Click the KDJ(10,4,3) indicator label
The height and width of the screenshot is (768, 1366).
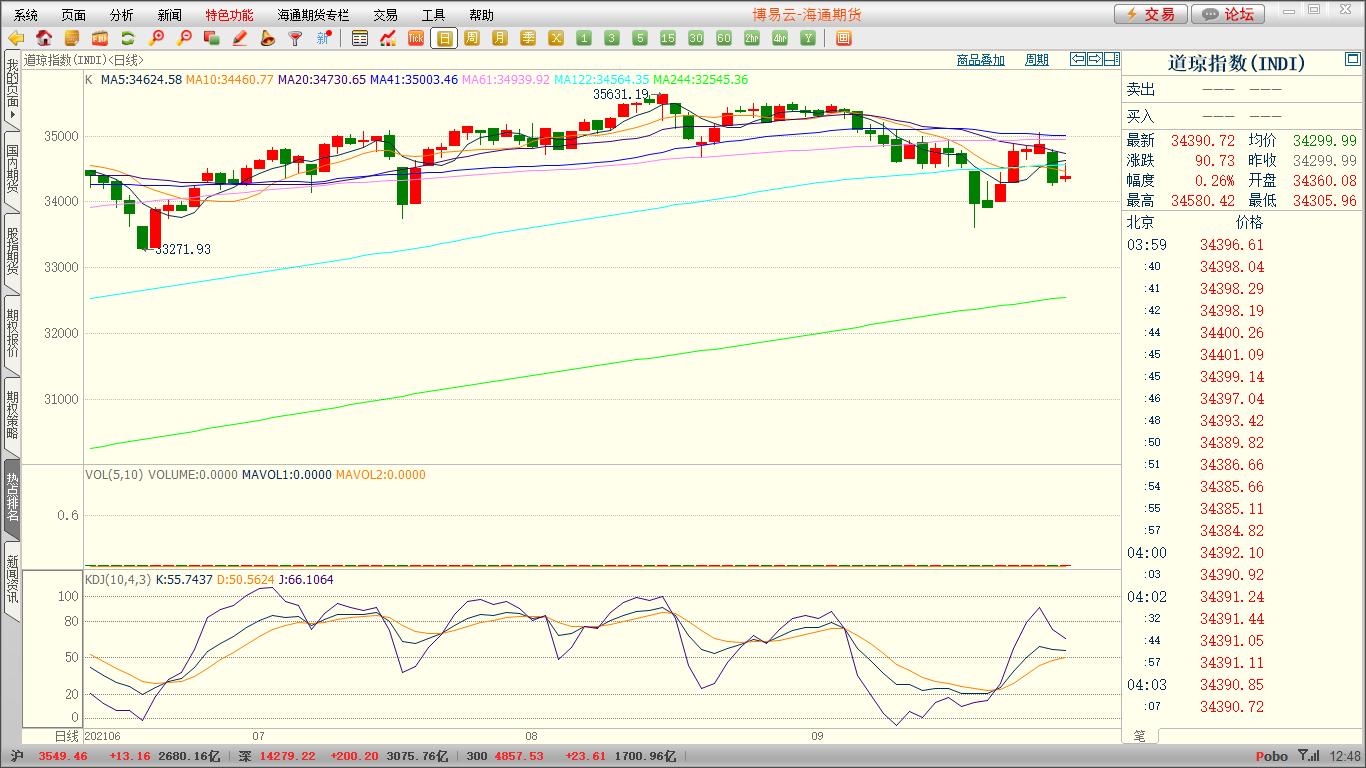pos(118,579)
